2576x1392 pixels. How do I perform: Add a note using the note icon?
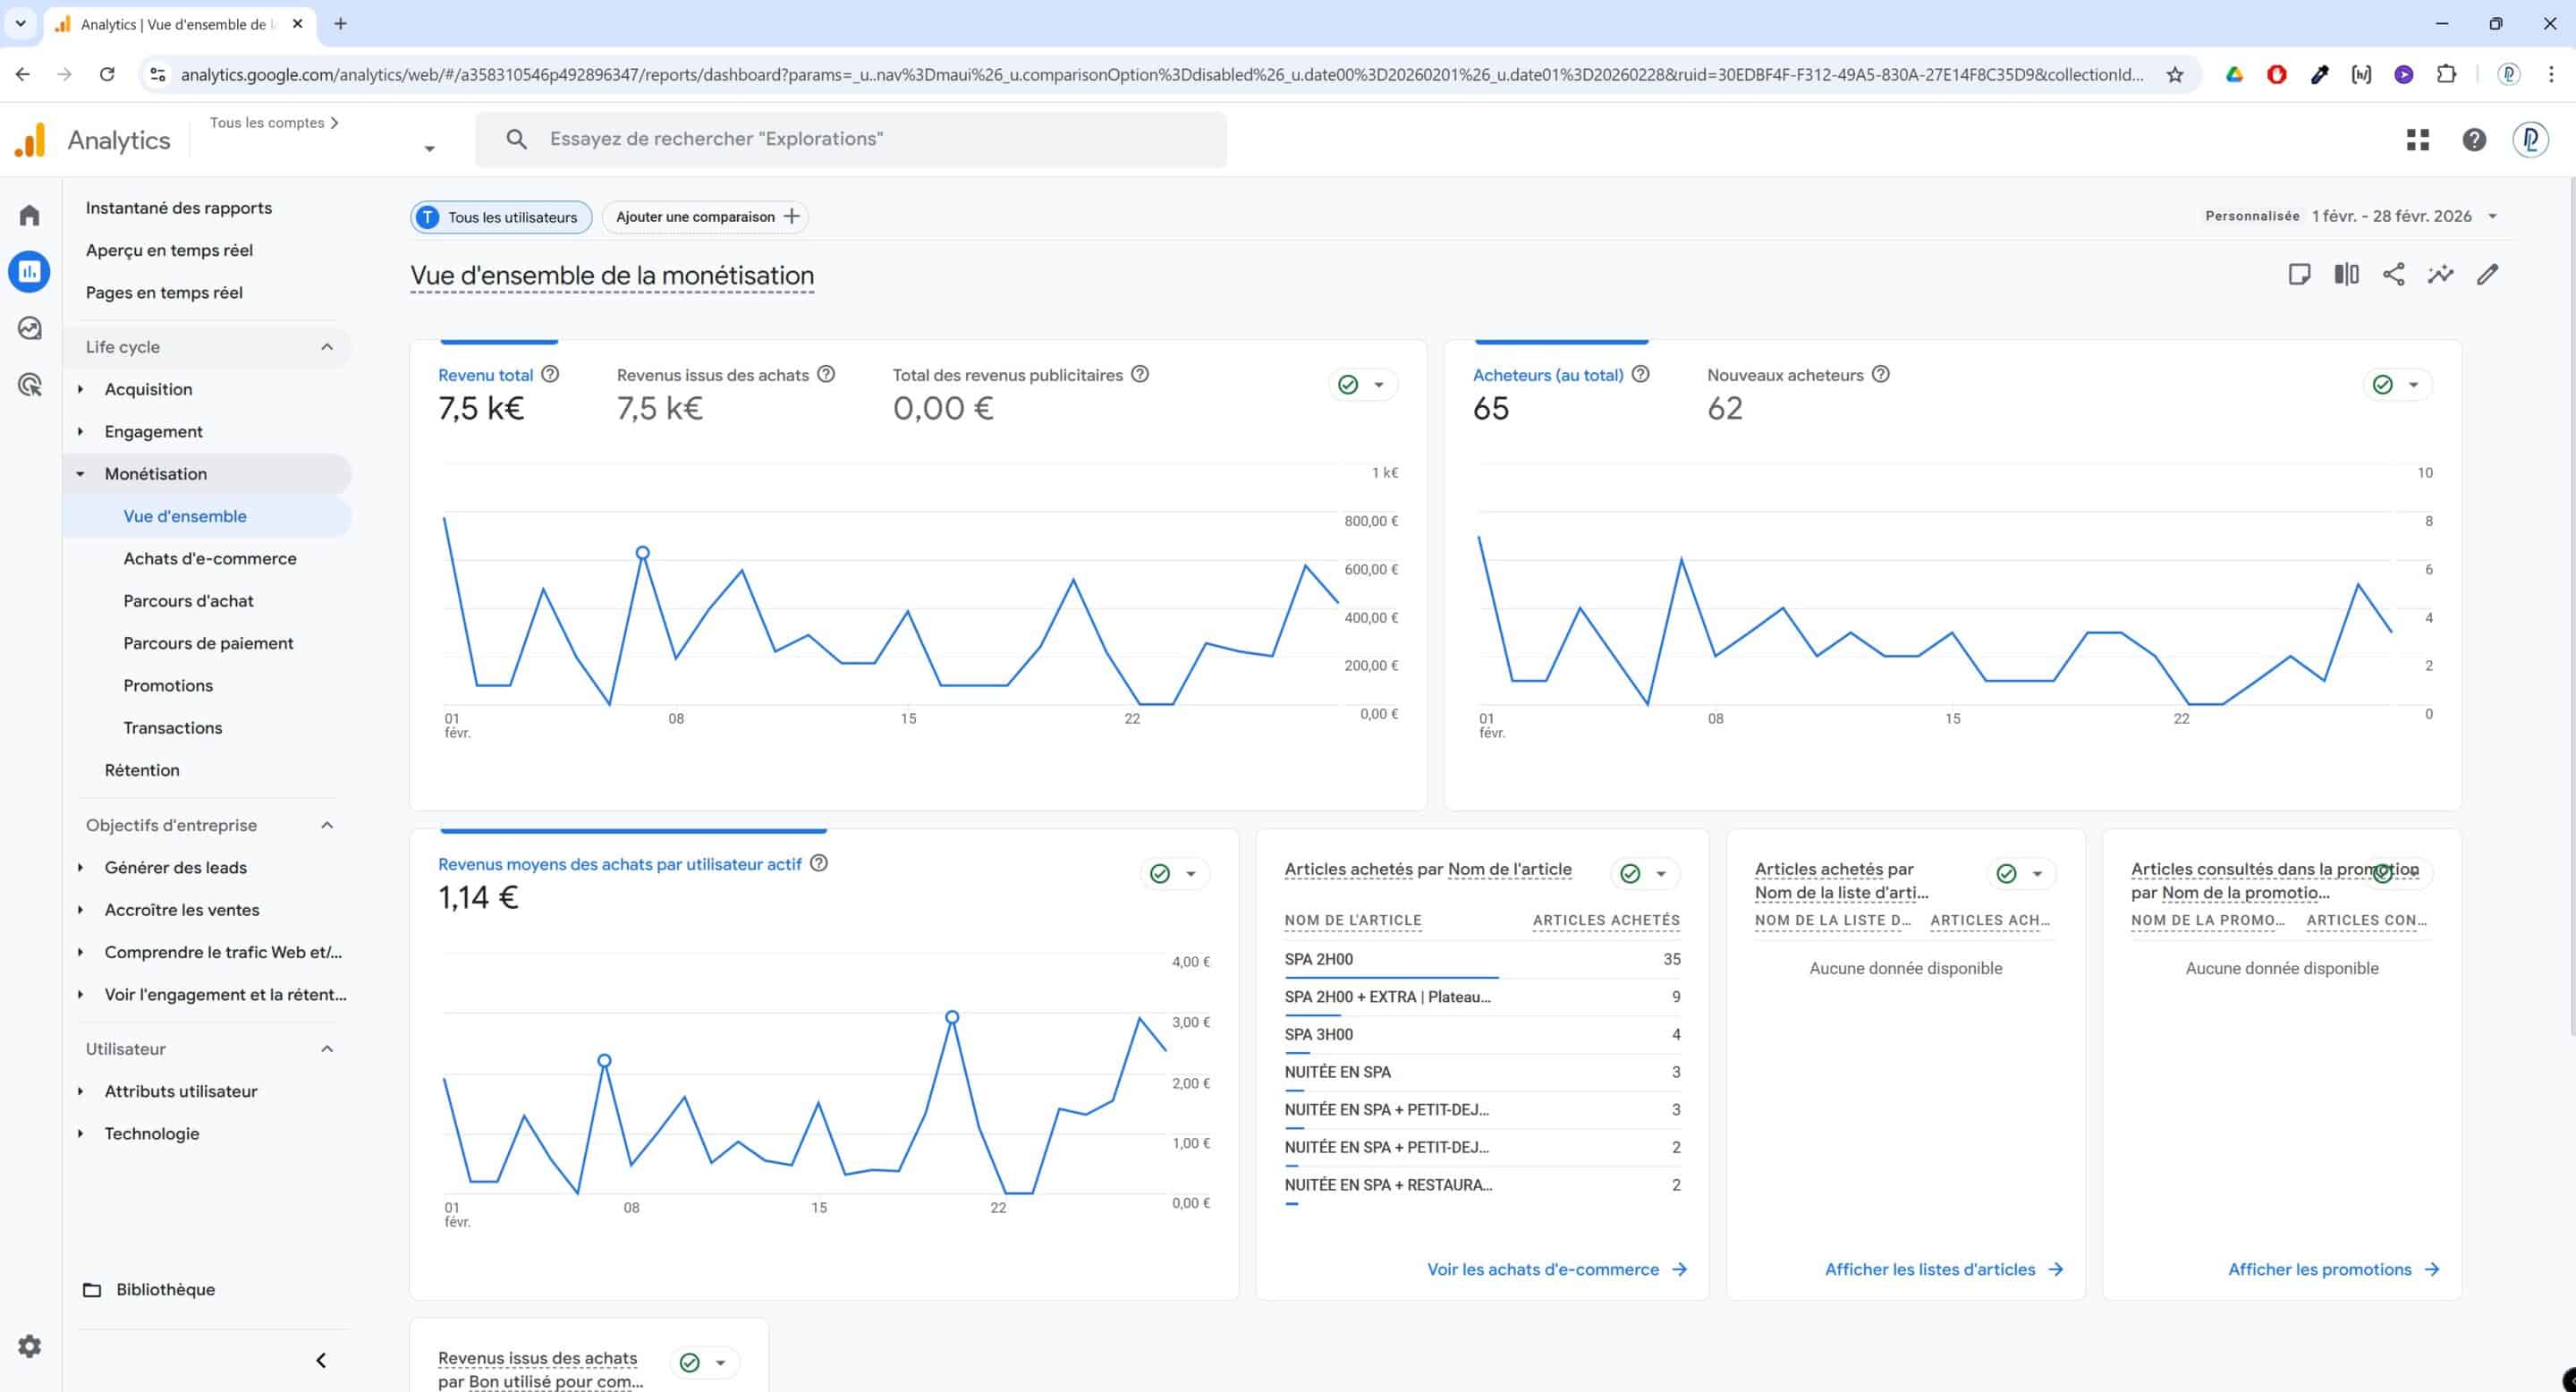(x=2299, y=274)
